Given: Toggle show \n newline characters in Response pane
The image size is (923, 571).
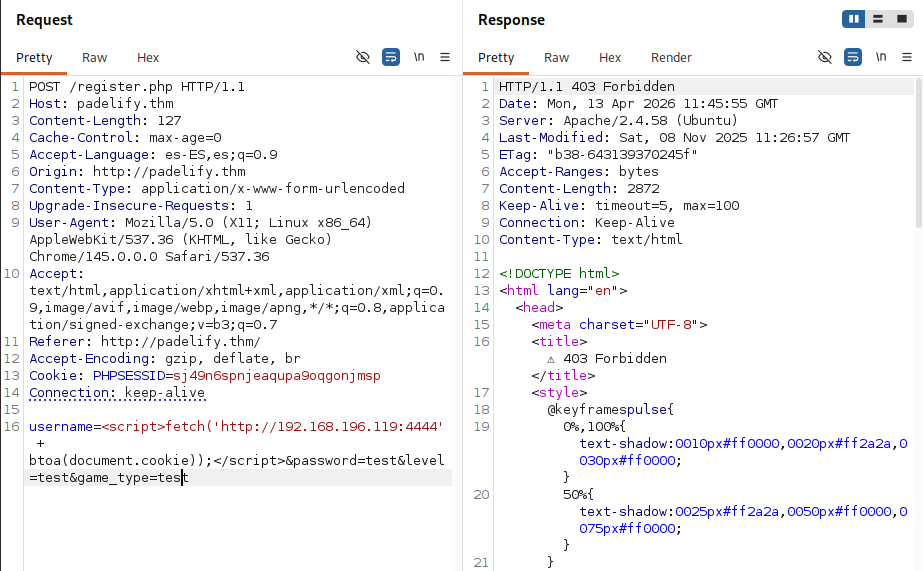Looking at the screenshot, I should [x=881, y=57].
